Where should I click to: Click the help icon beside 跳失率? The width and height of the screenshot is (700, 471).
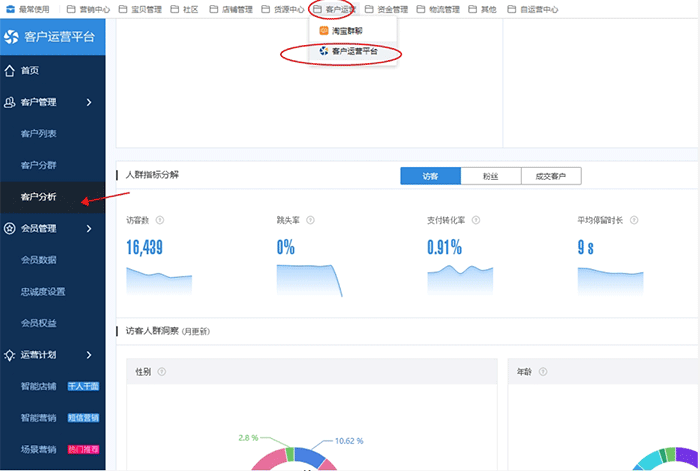[x=307, y=221]
